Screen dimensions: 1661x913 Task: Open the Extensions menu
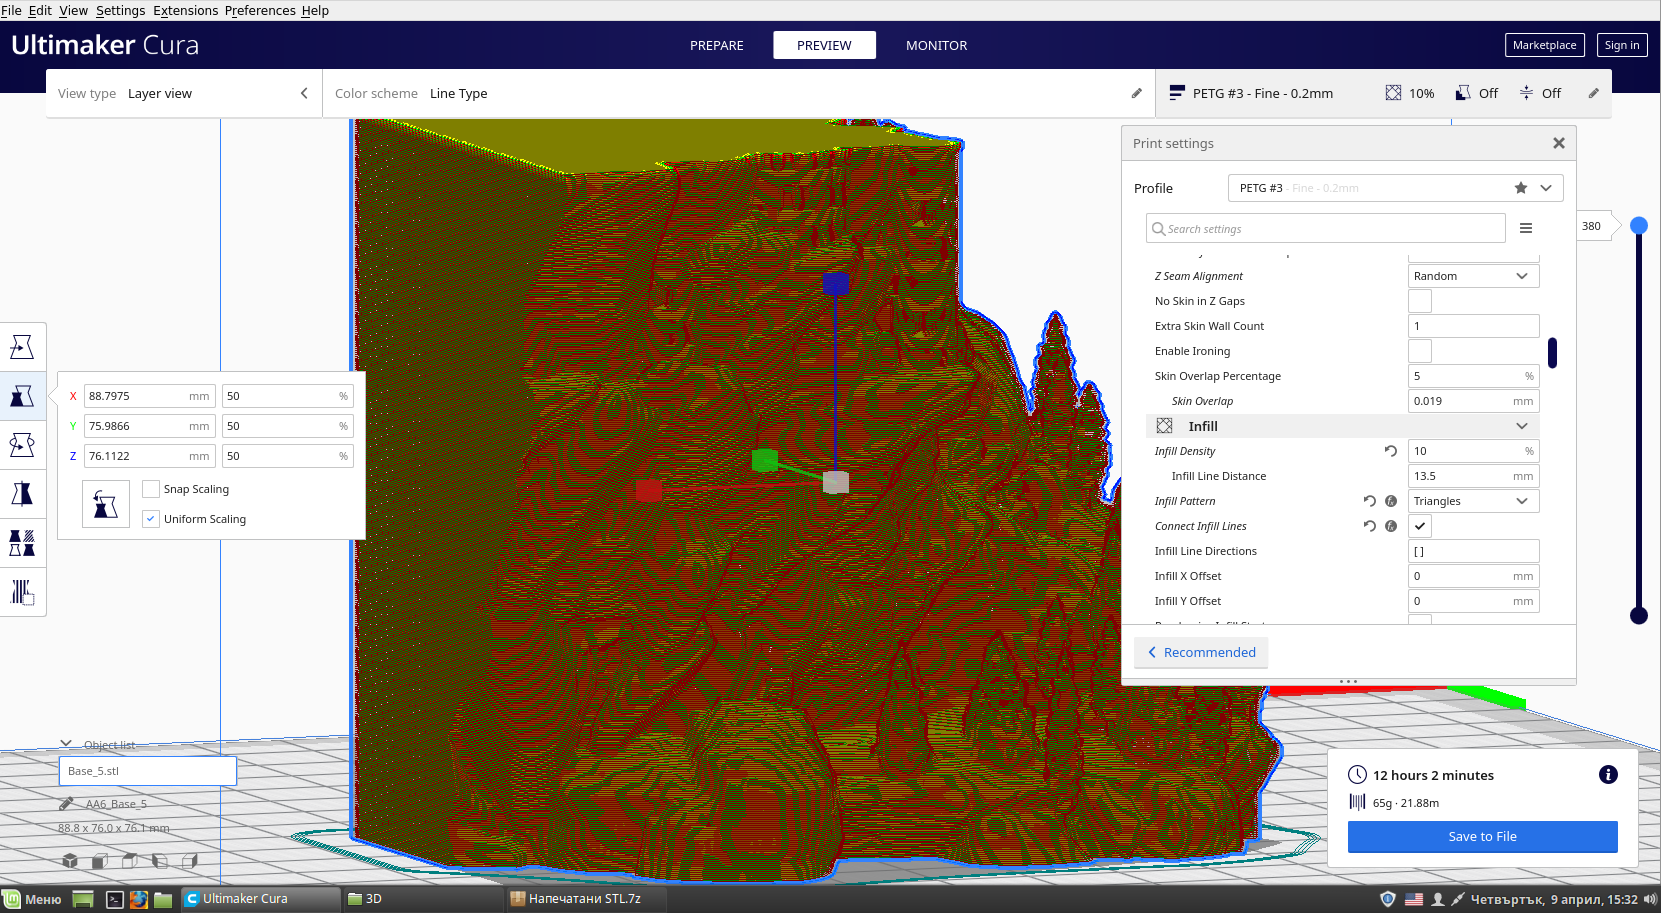click(x=185, y=10)
